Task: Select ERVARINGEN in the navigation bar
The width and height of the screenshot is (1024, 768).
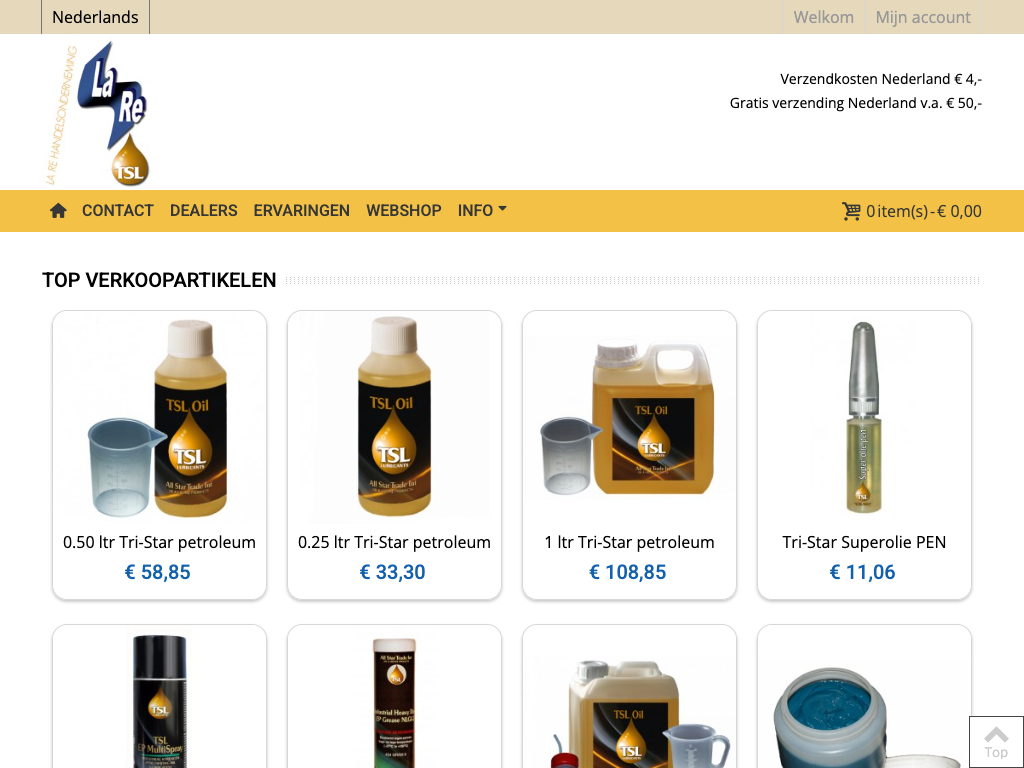Action: [302, 210]
